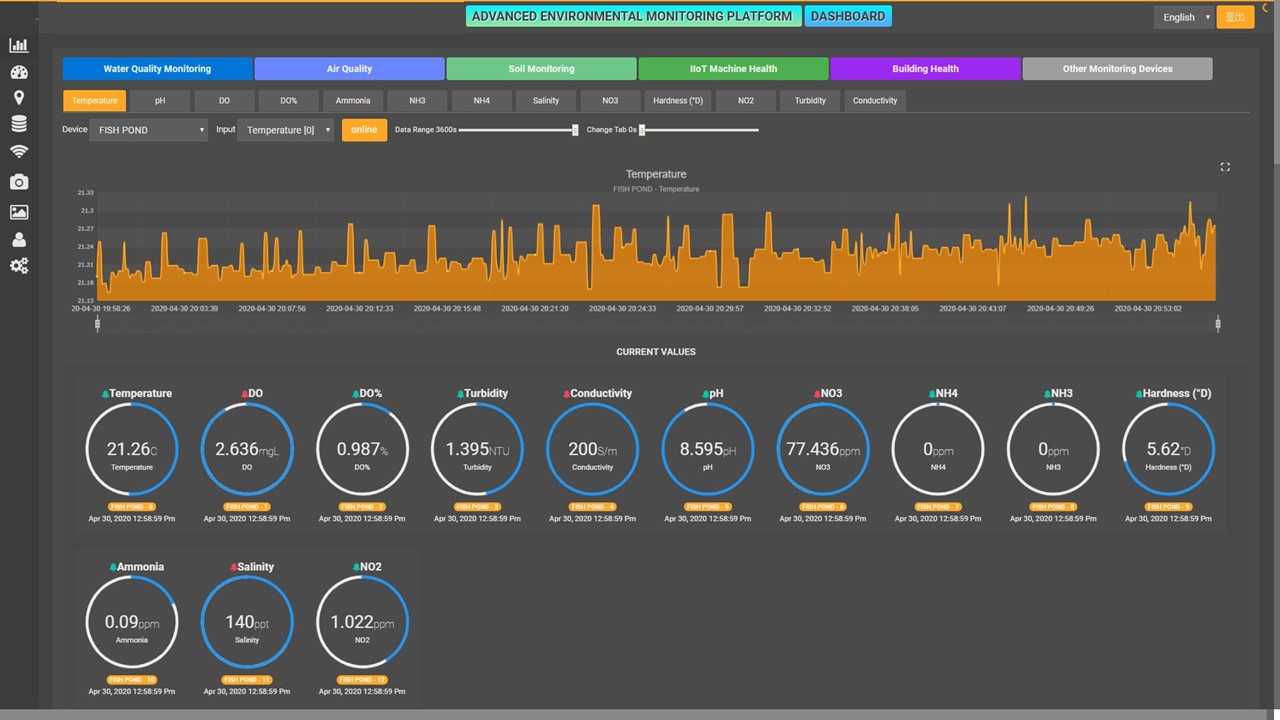Select the gauge dashboard icon in sidebar
1280x720 pixels.
(x=18, y=72)
